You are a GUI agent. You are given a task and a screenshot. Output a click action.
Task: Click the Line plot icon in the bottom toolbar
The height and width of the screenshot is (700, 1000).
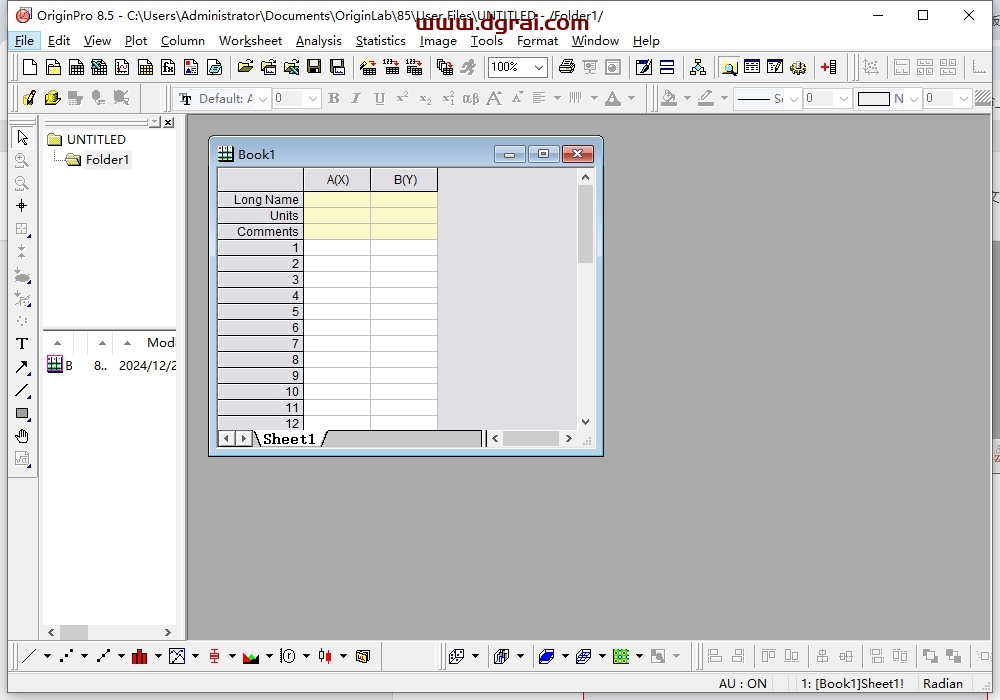click(x=29, y=656)
